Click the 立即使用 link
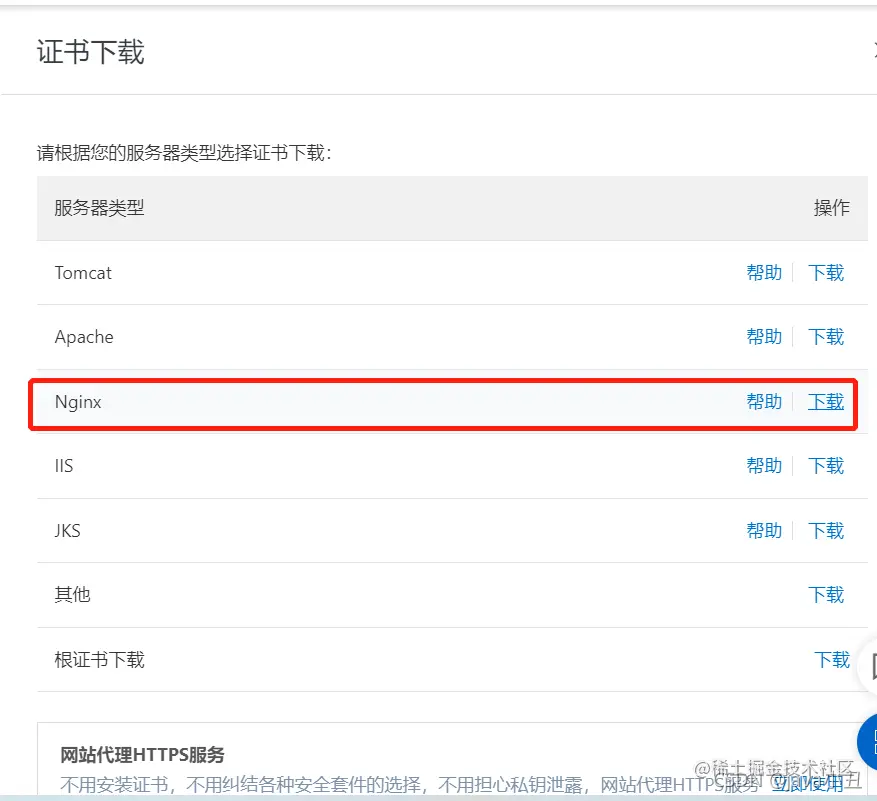877x801 pixels. (808, 783)
